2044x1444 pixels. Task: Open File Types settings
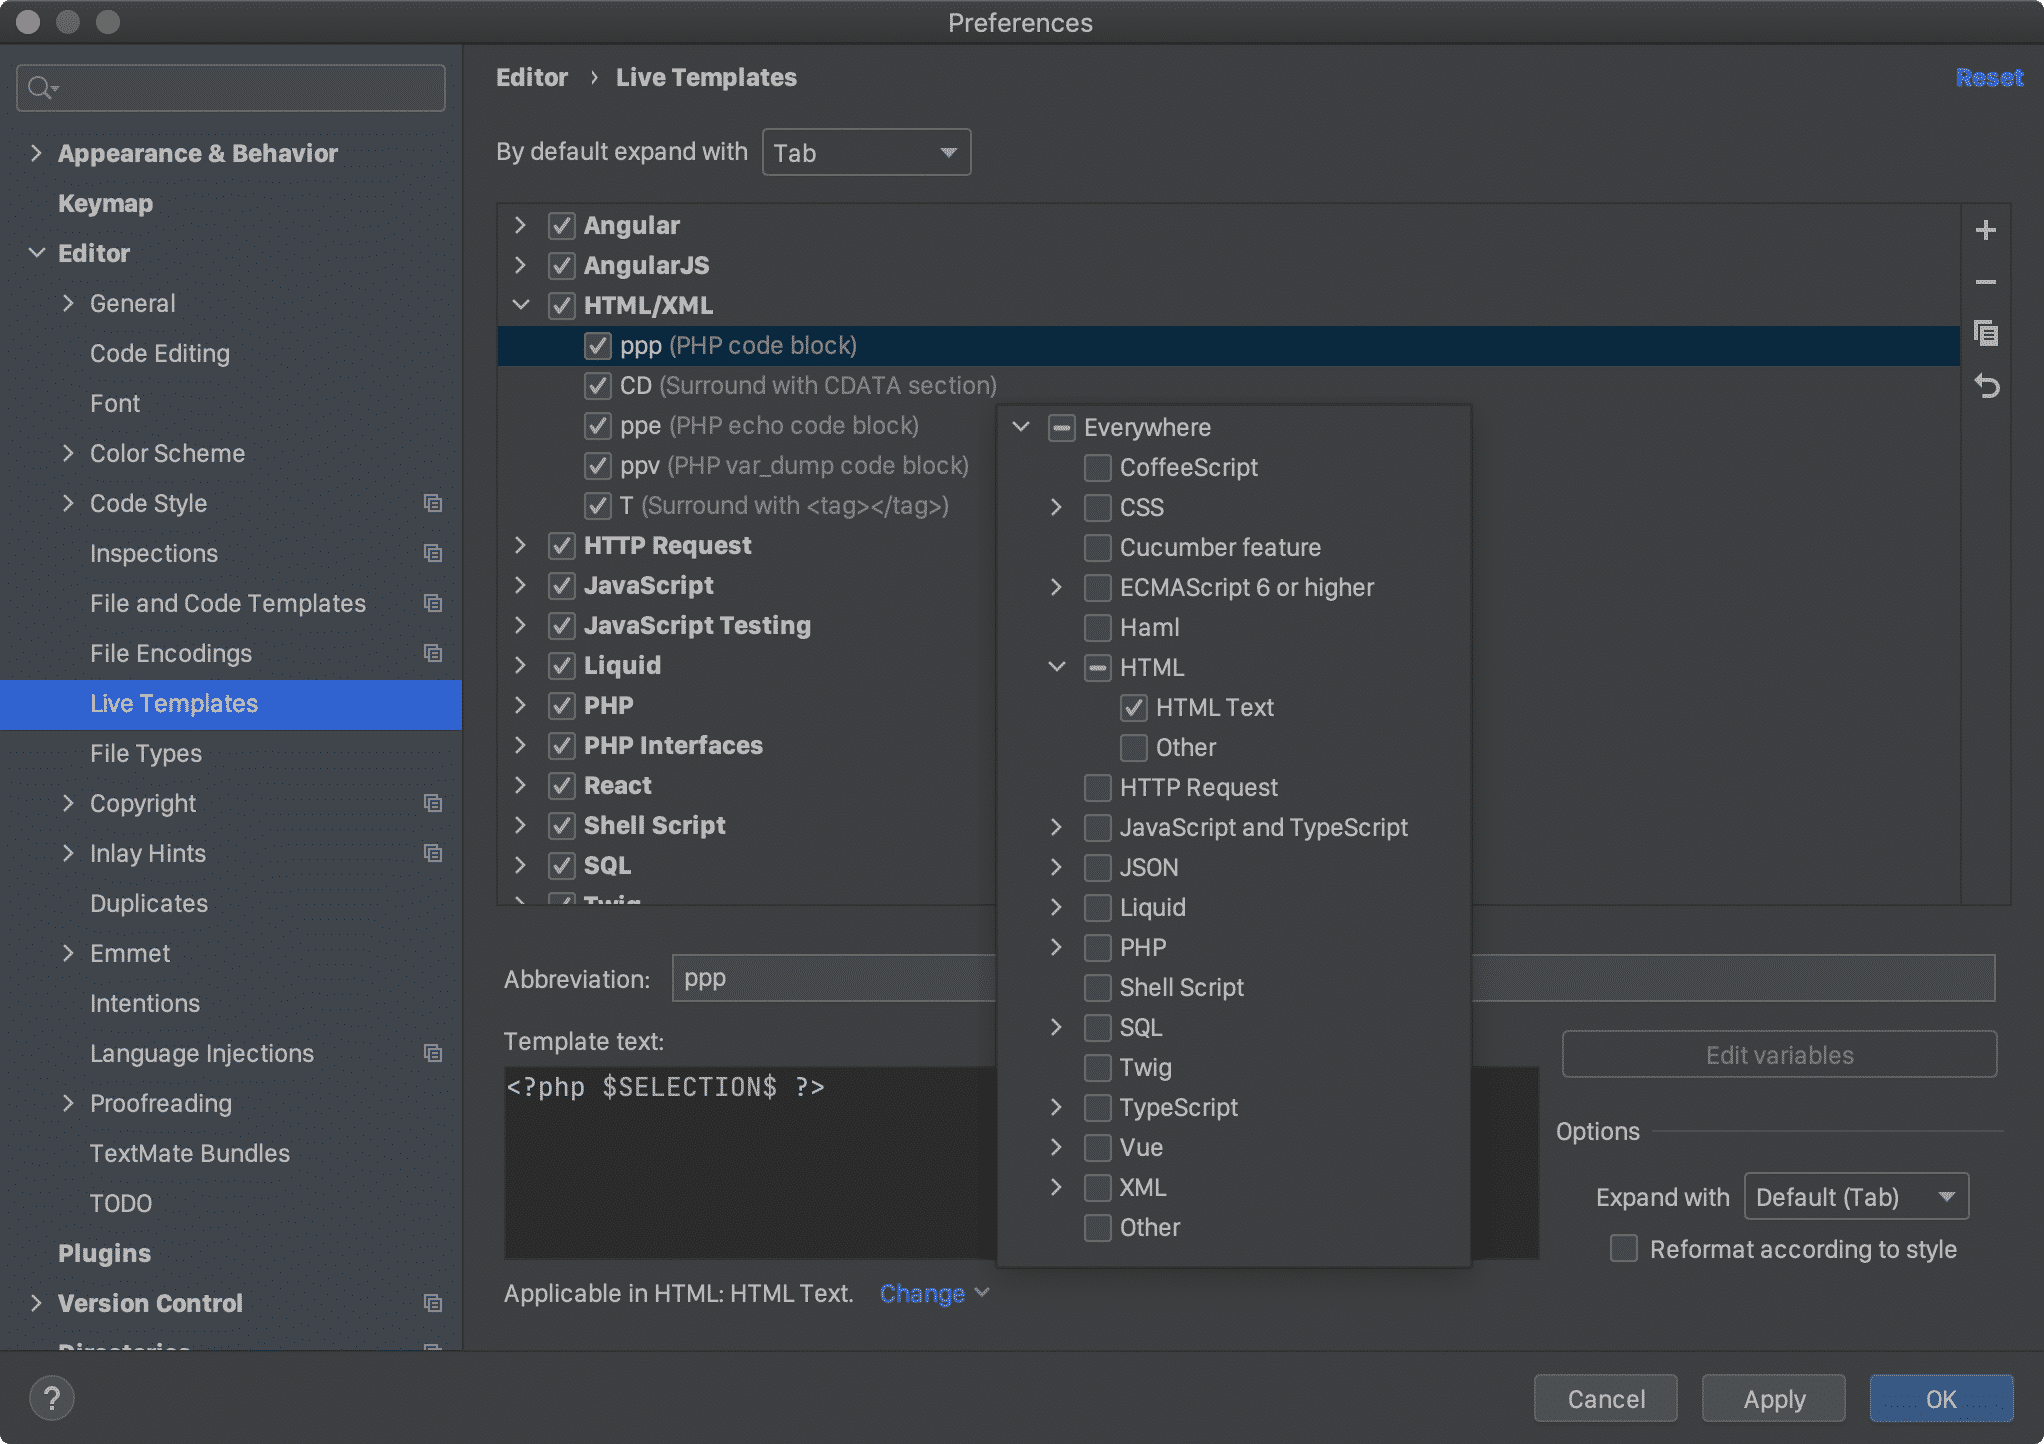coord(146,753)
